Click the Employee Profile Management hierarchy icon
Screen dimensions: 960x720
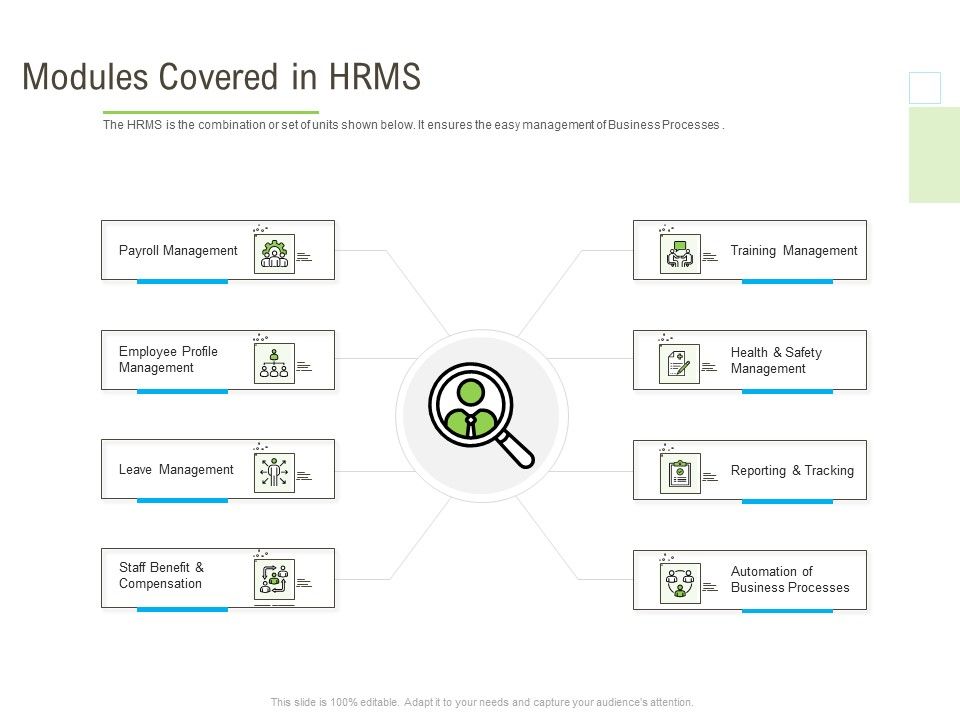(274, 364)
